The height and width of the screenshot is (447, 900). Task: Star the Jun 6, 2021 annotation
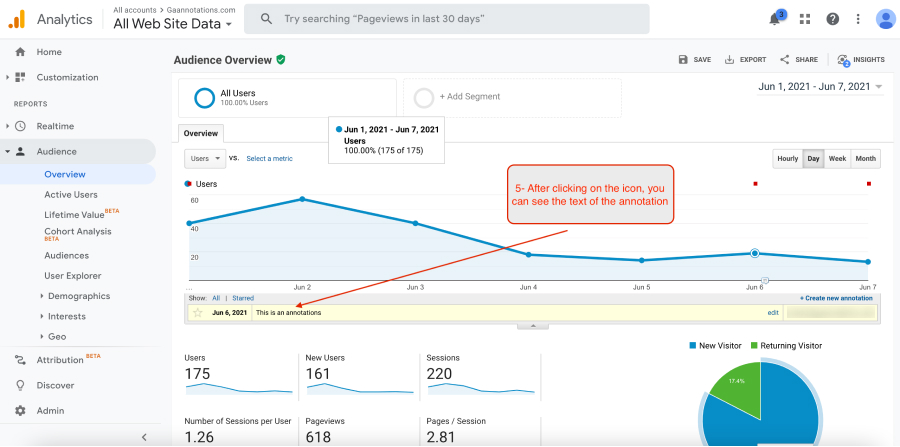197,313
